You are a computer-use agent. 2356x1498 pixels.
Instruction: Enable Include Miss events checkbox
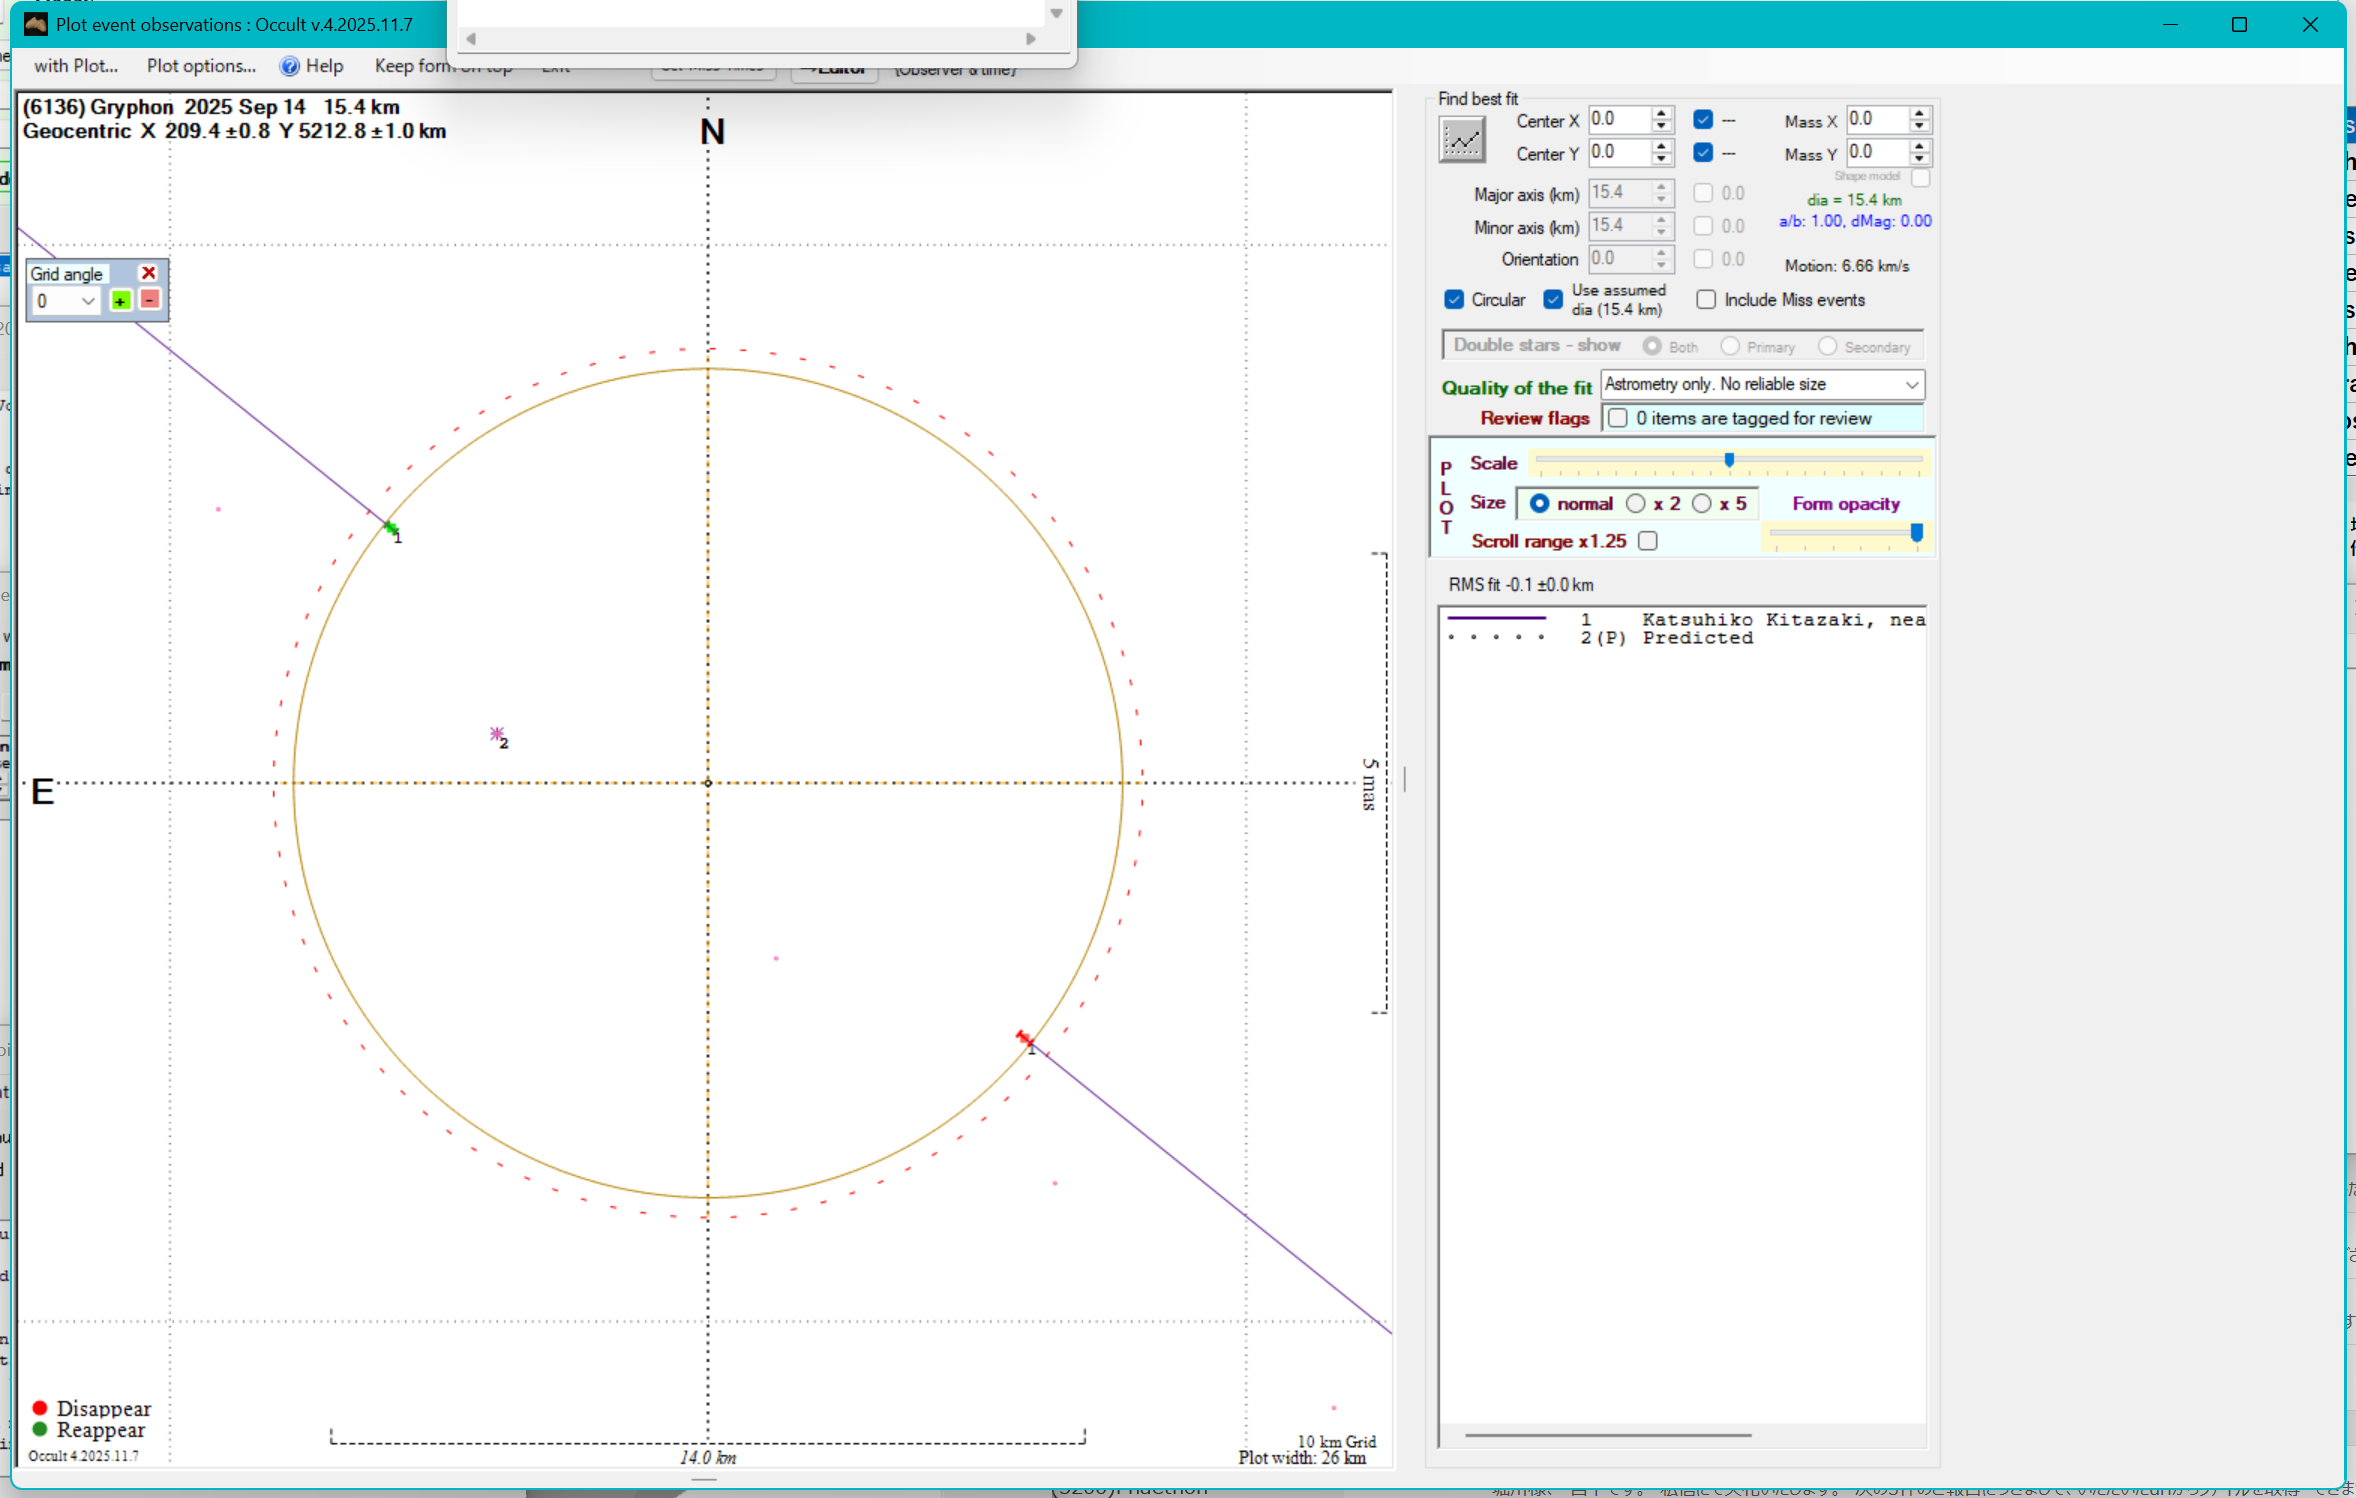click(1706, 300)
